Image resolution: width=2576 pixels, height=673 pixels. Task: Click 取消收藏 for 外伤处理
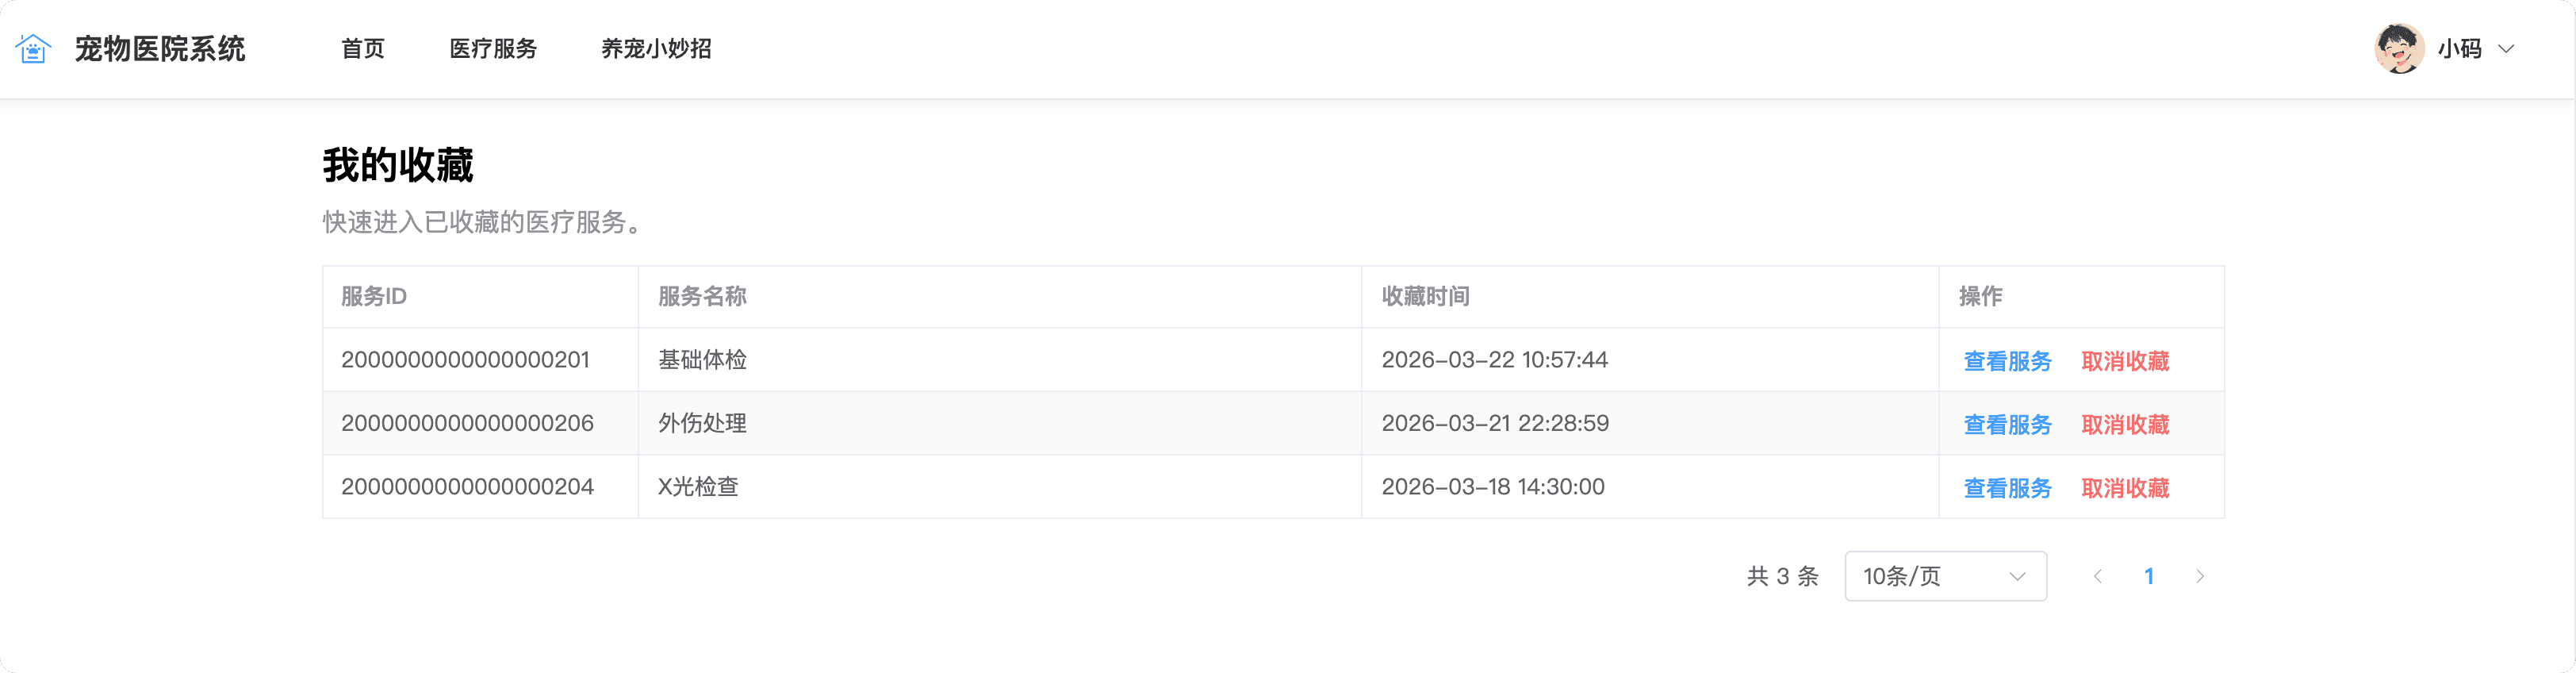pyautogui.click(x=2125, y=424)
